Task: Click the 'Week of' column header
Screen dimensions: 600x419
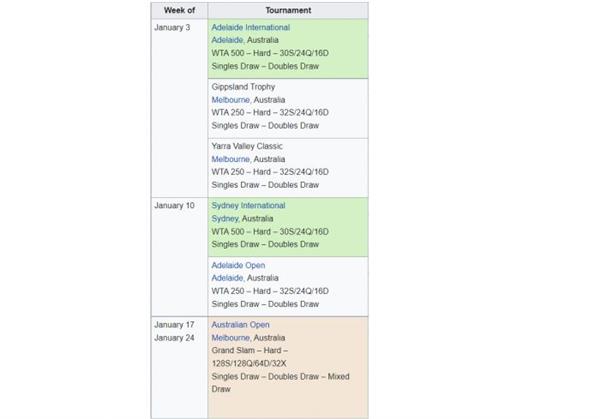Action: point(179,11)
